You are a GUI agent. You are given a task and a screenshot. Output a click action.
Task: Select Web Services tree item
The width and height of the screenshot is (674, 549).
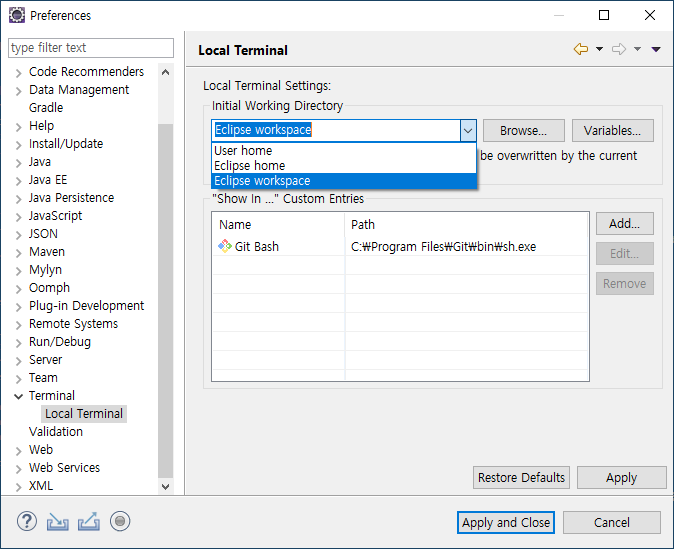click(64, 467)
